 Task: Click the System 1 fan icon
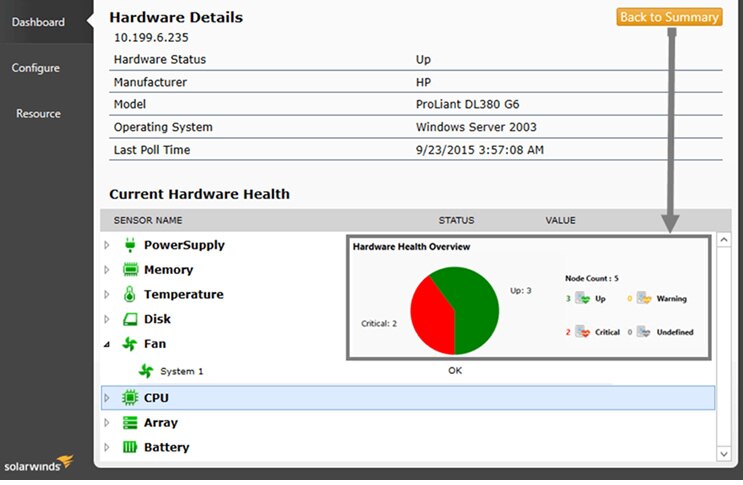146,371
